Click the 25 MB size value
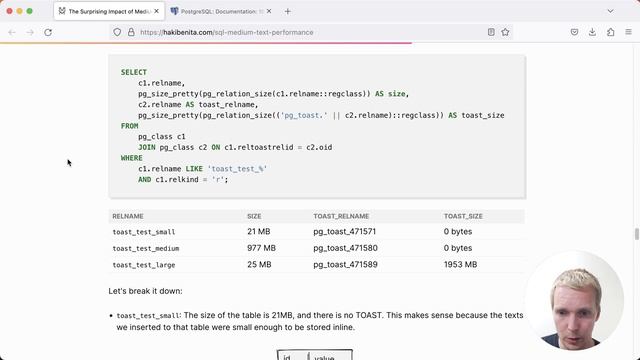The width and height of the screenshot is (640, 360). (259, 264)
